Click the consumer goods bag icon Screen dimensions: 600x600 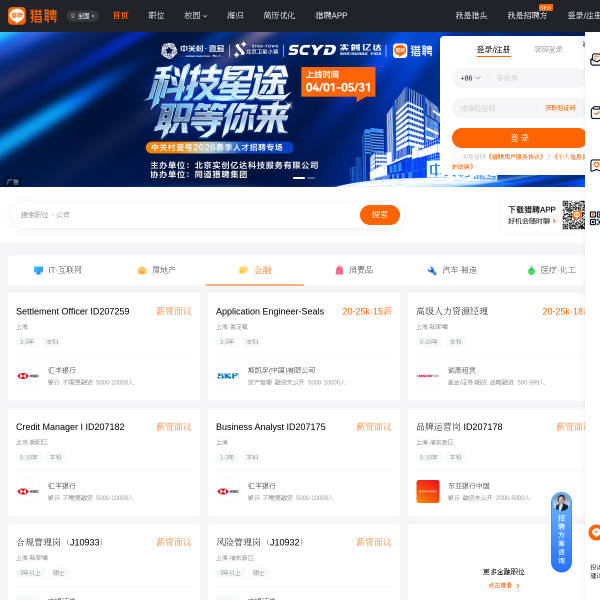[339, 271]
